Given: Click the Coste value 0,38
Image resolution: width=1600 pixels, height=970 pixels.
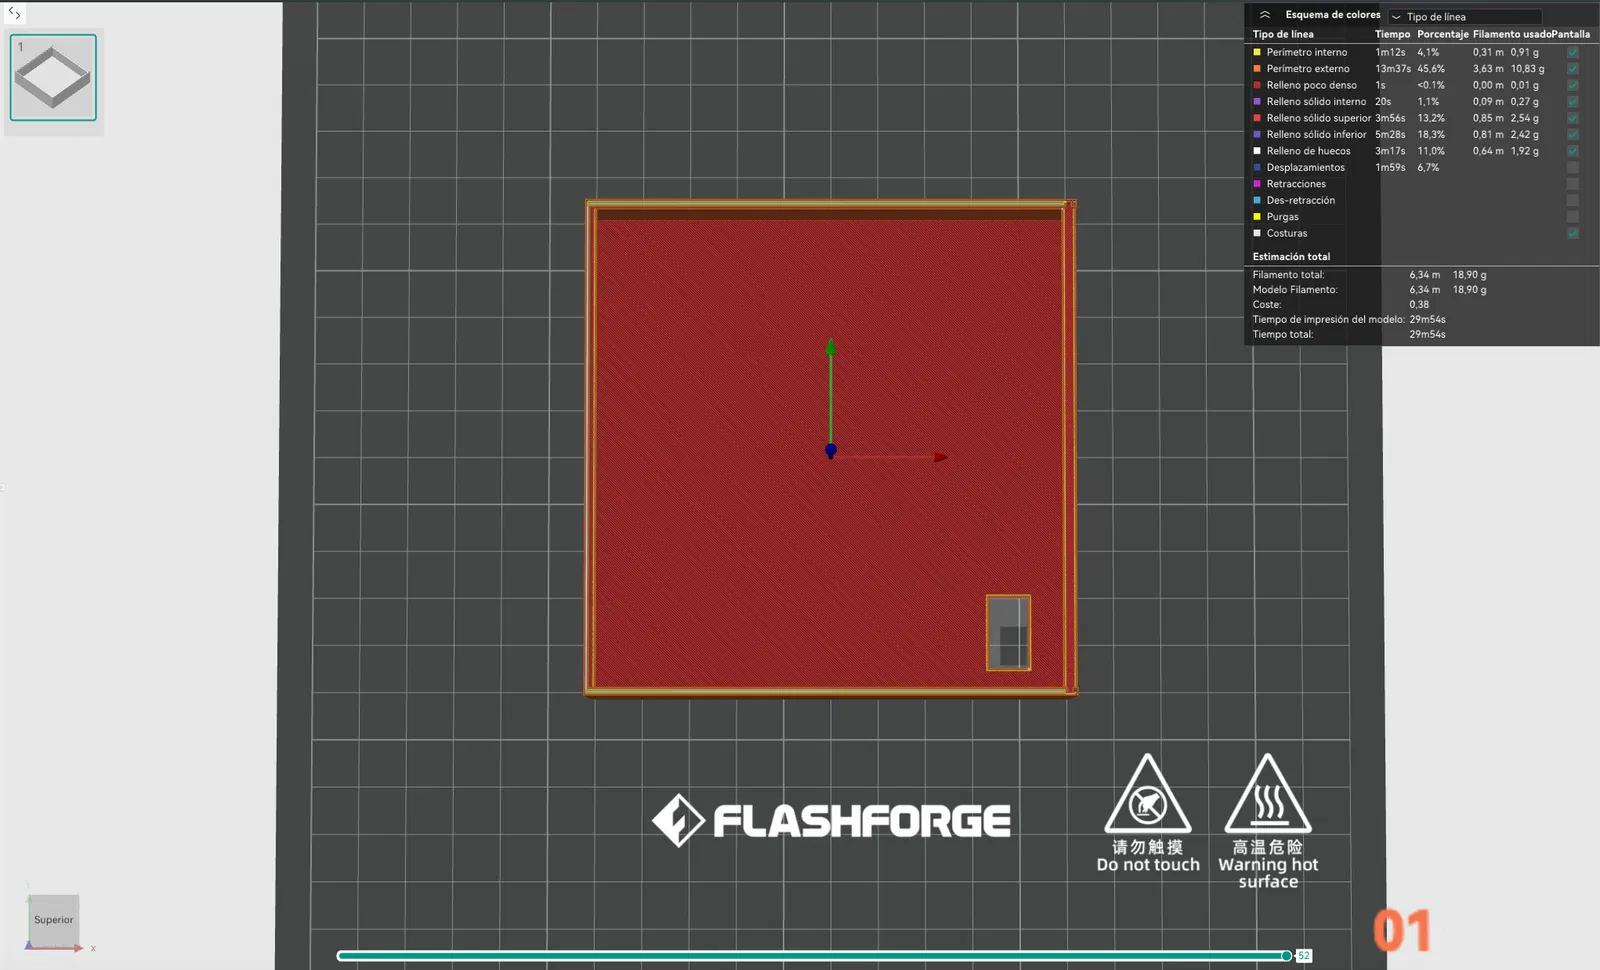Looking at the screenshot, I should 1419,305.
